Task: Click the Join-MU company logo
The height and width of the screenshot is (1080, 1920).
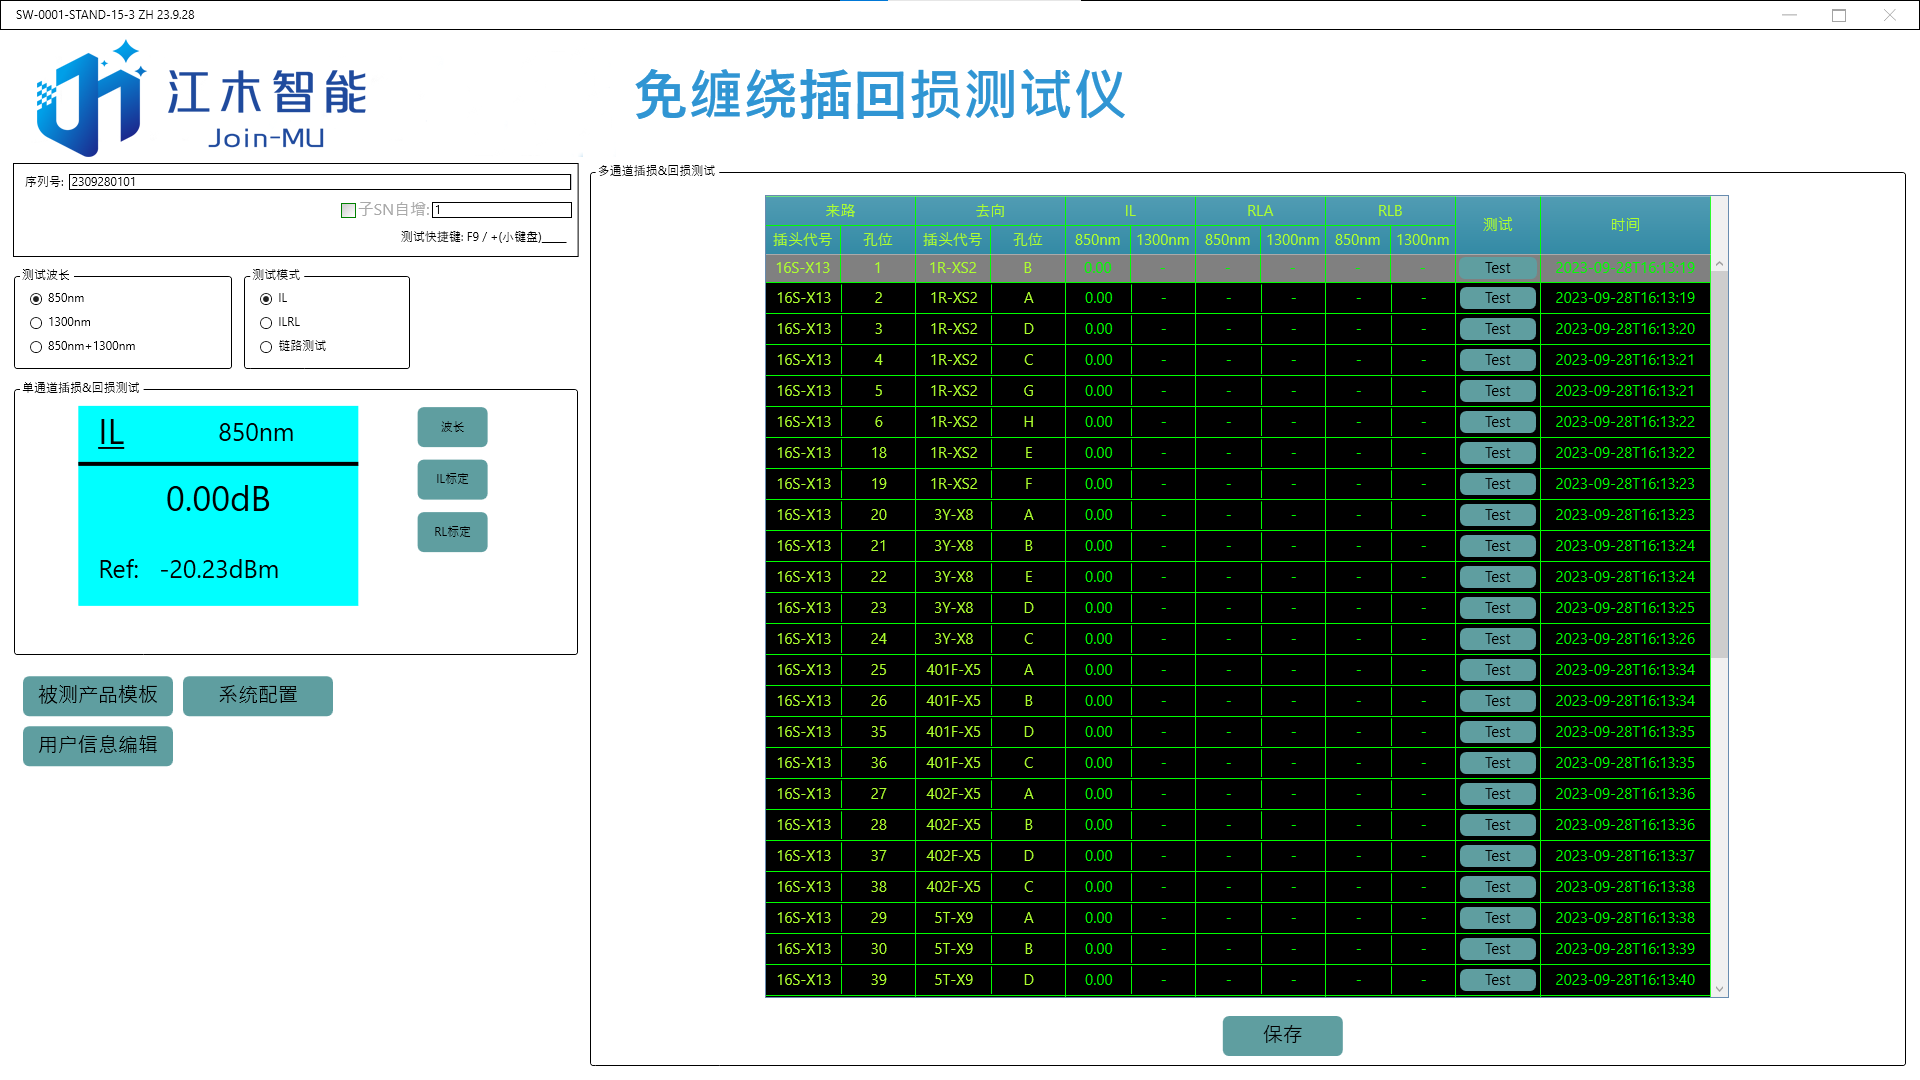Action: pyautogui.click(x=201, y=98)
